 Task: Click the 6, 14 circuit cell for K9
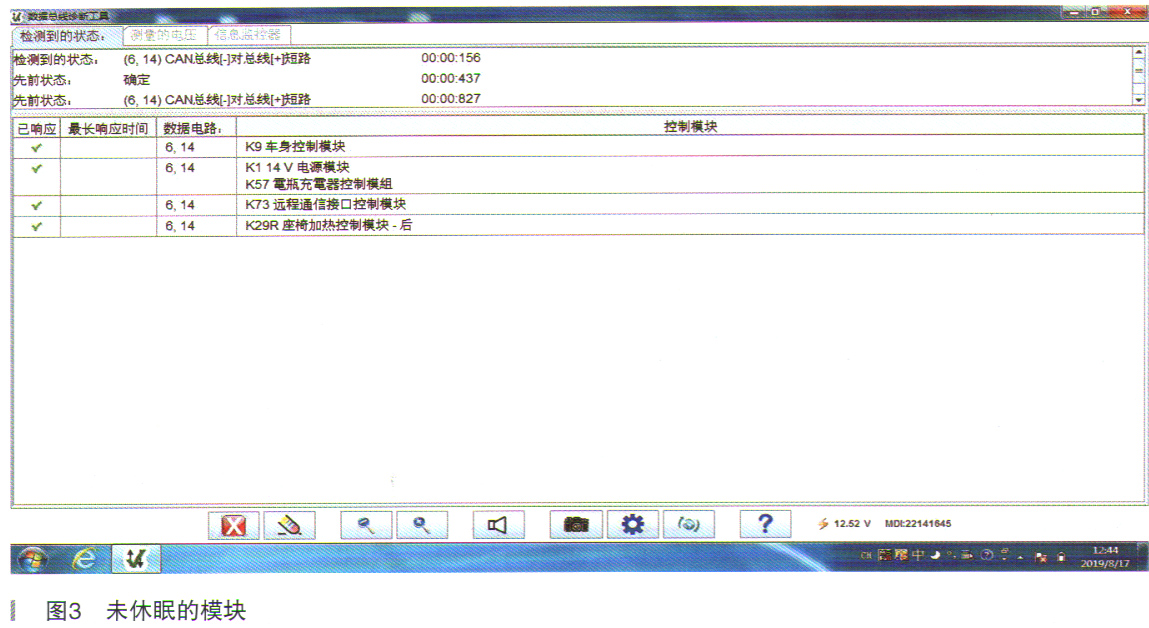[x=196, y=147]
